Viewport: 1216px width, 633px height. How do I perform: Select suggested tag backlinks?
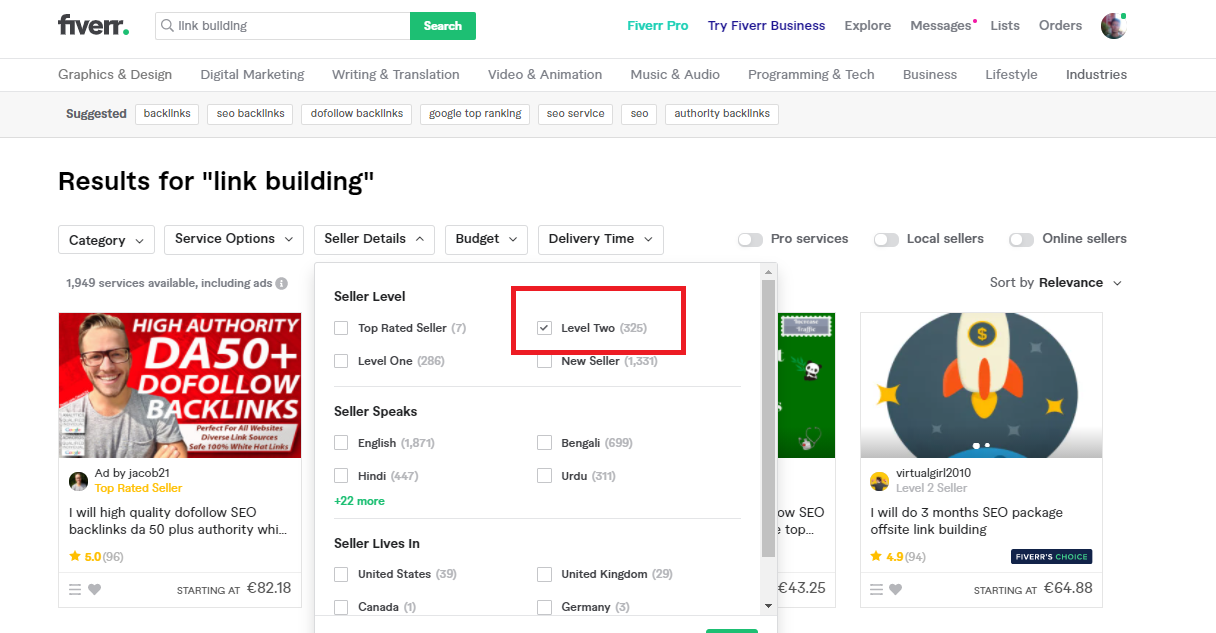(x=167, y=114)
